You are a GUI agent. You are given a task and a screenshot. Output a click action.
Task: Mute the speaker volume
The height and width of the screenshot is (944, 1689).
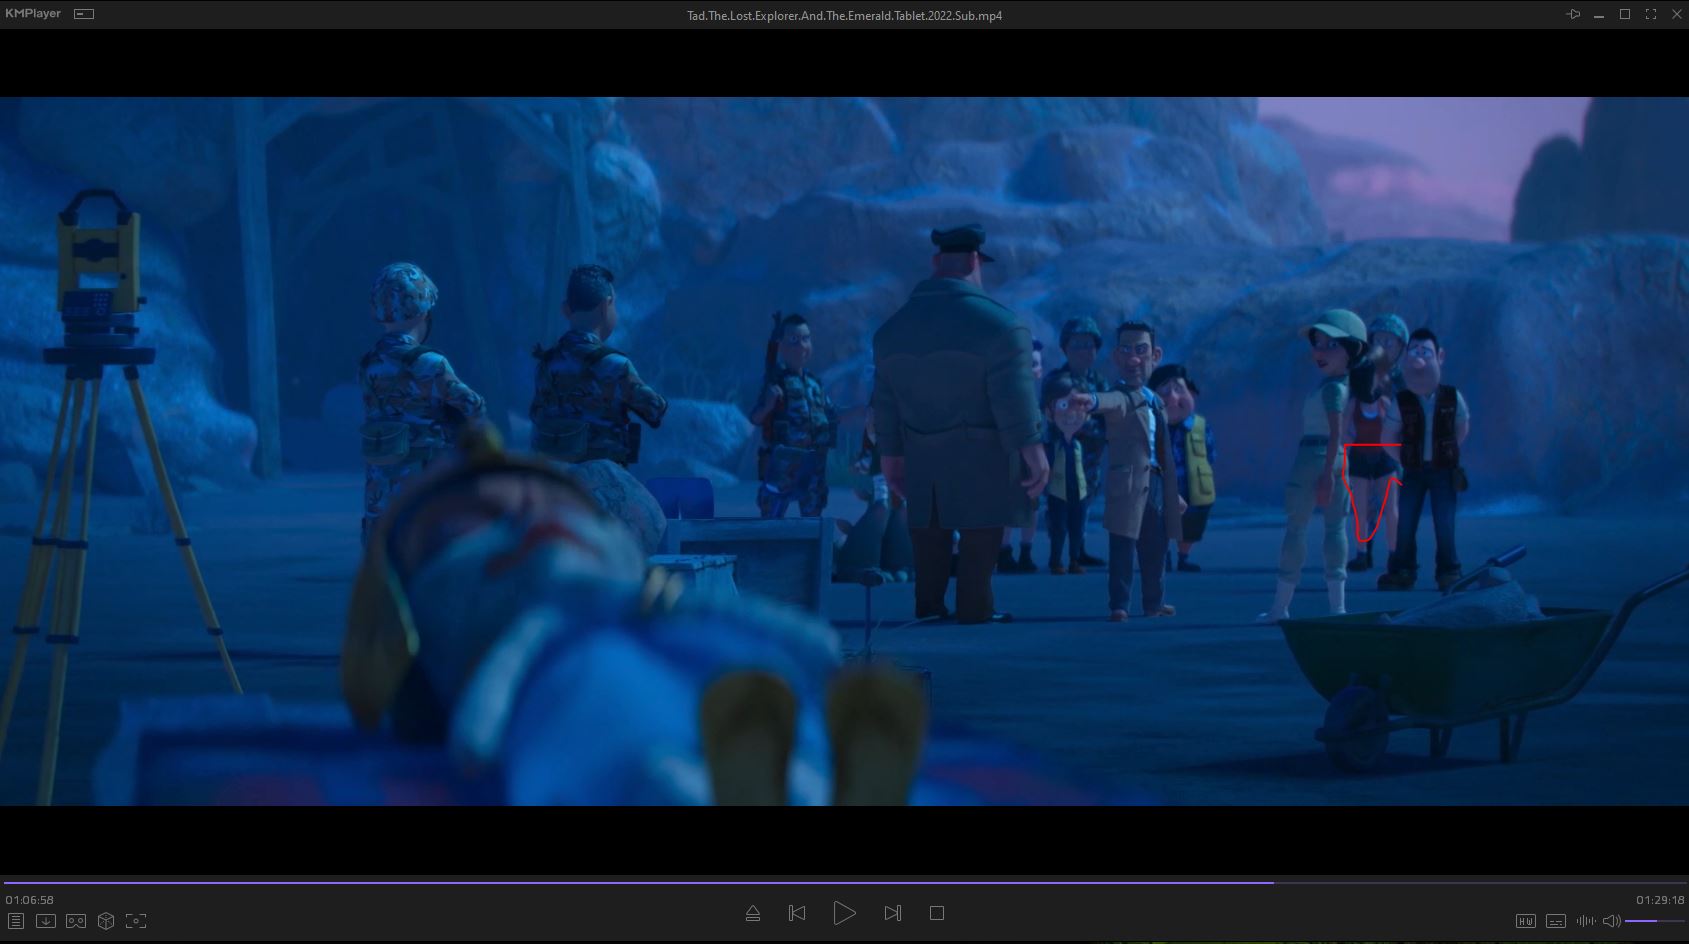pyautogui.click(x=1611, y=921)
